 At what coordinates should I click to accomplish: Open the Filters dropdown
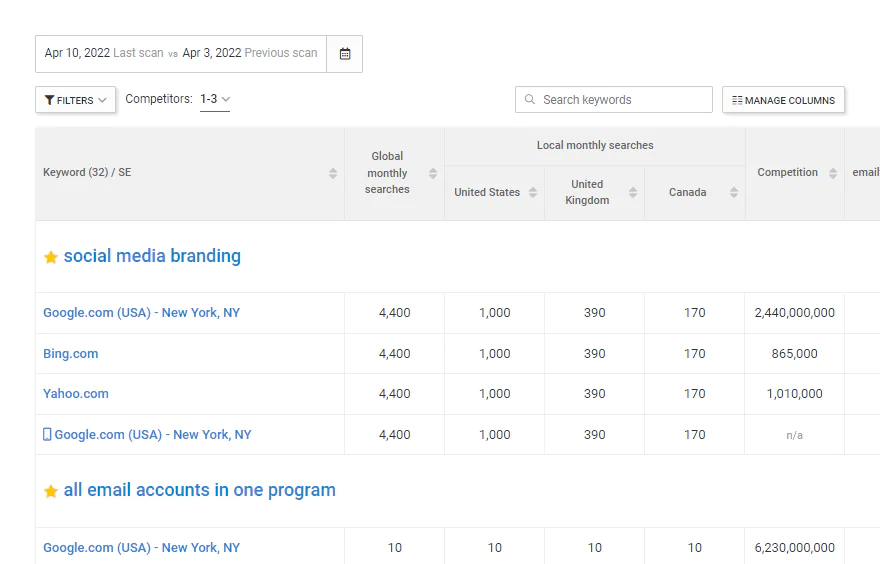76,100
